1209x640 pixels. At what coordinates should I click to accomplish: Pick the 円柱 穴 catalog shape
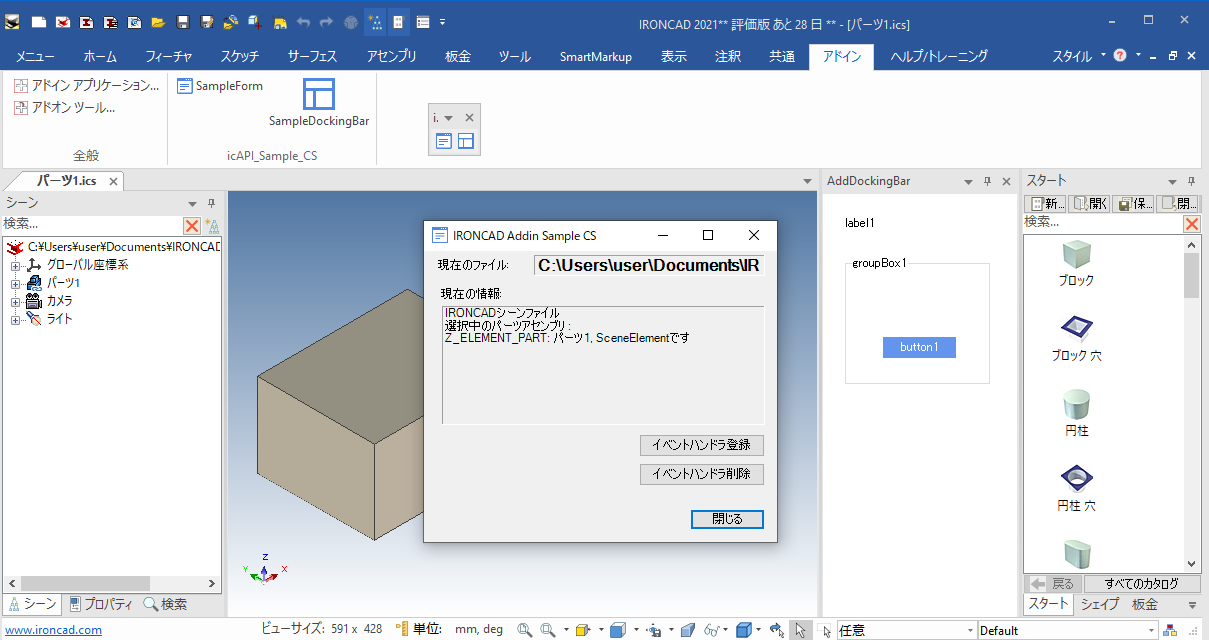pyautogui.click(x=1076, y=488)
